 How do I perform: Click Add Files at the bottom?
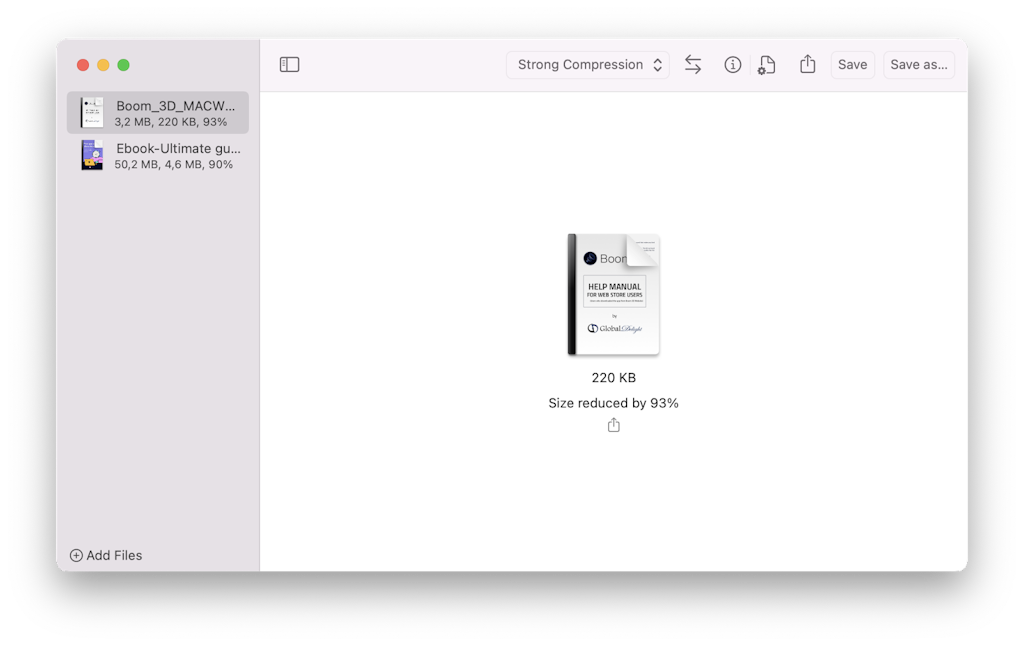113,555
